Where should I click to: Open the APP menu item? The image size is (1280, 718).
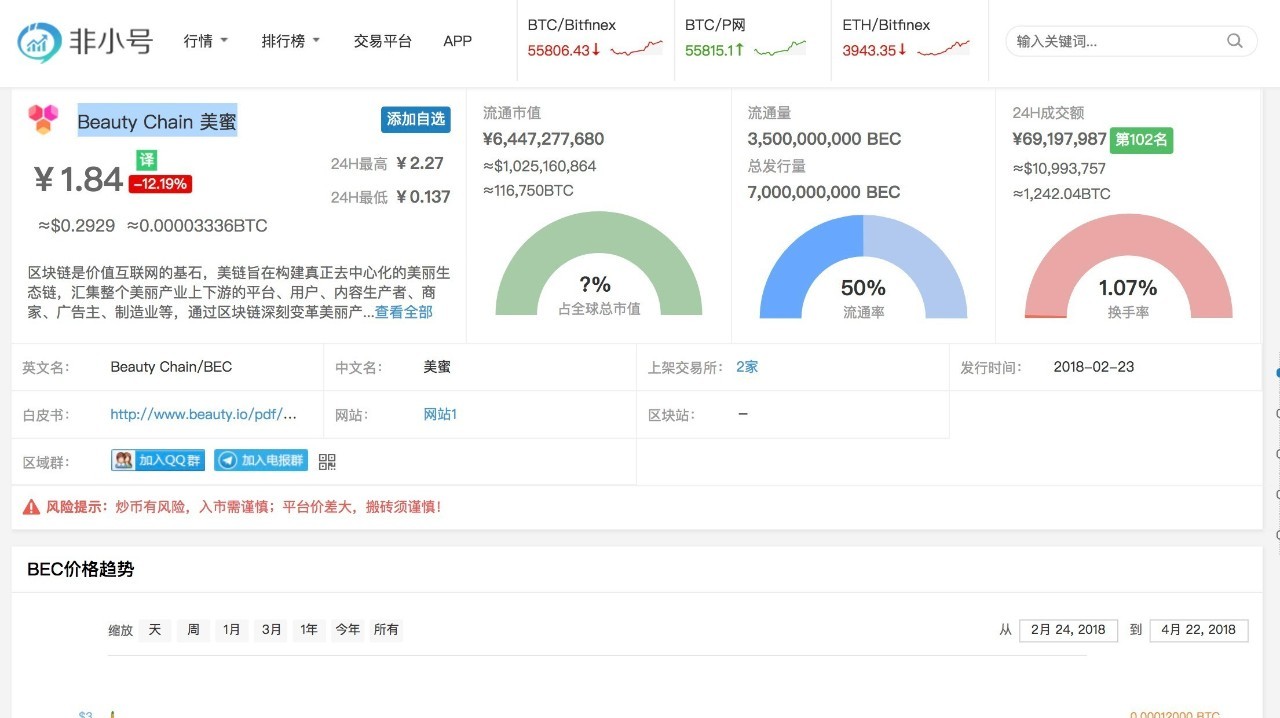[457, 41]
